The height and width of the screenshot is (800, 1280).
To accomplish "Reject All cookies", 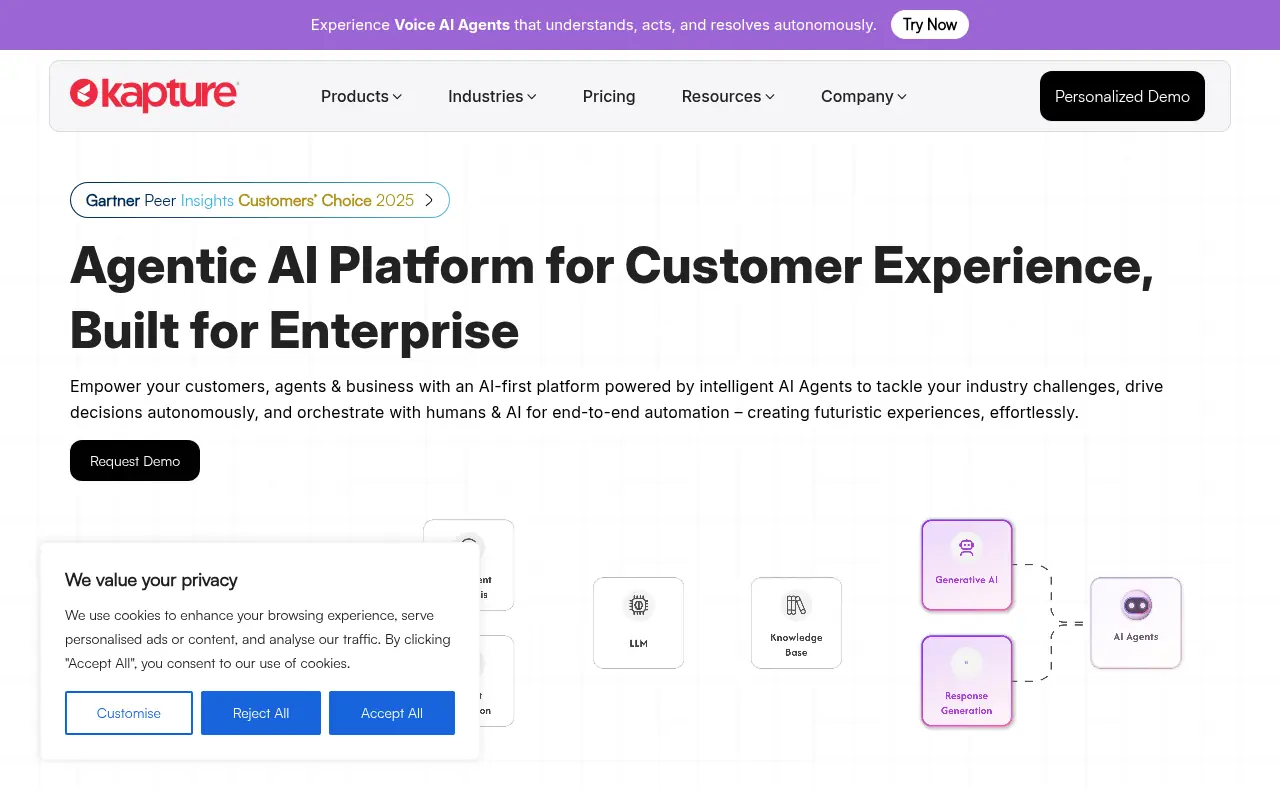I will pyautogui.click(x=261, y=713).
